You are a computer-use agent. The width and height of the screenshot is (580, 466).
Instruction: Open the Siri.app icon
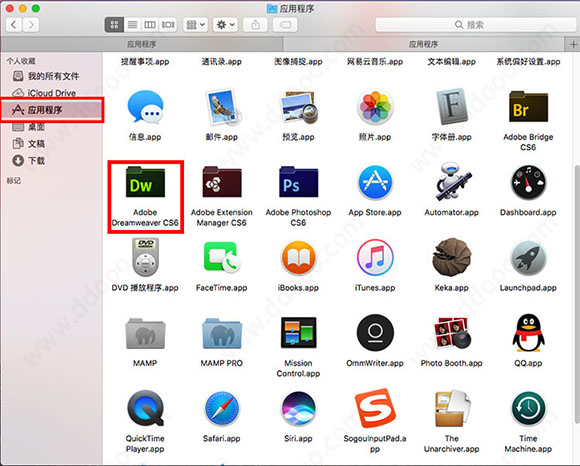coord(299,409)
